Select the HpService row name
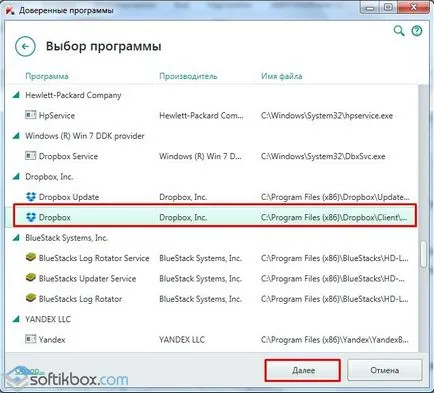434x393 pixels. (57, 116)
